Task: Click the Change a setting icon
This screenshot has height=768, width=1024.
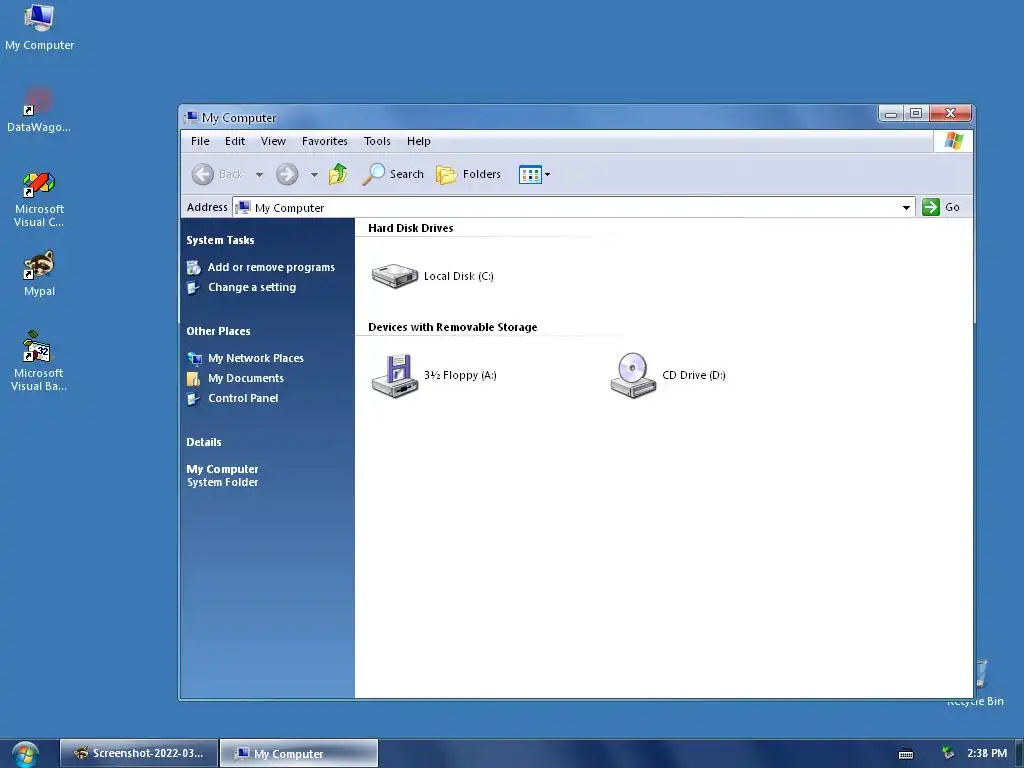Action: (x=193, y=287)
